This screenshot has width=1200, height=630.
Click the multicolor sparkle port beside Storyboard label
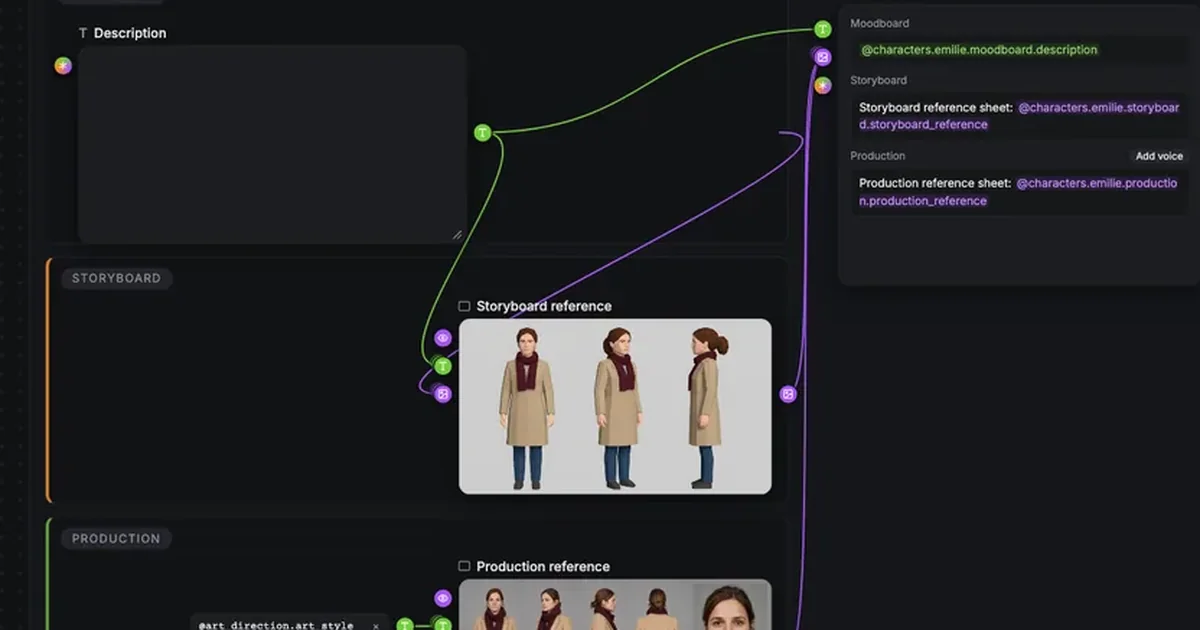[x=822, y=85]
